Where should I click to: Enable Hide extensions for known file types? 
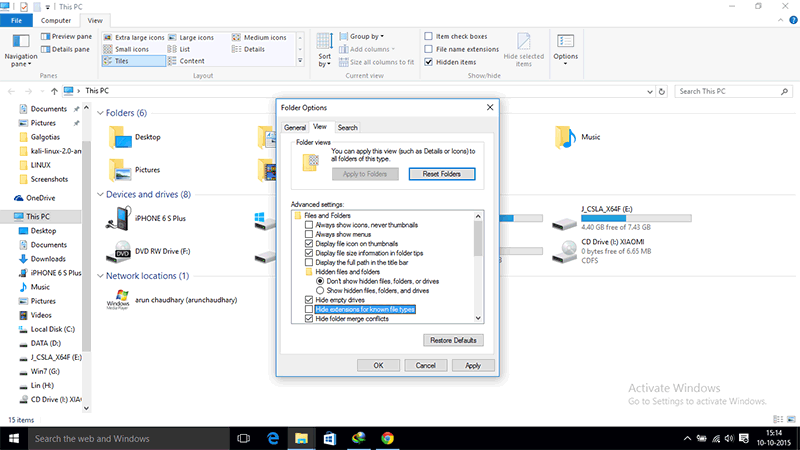coord(309,309)
